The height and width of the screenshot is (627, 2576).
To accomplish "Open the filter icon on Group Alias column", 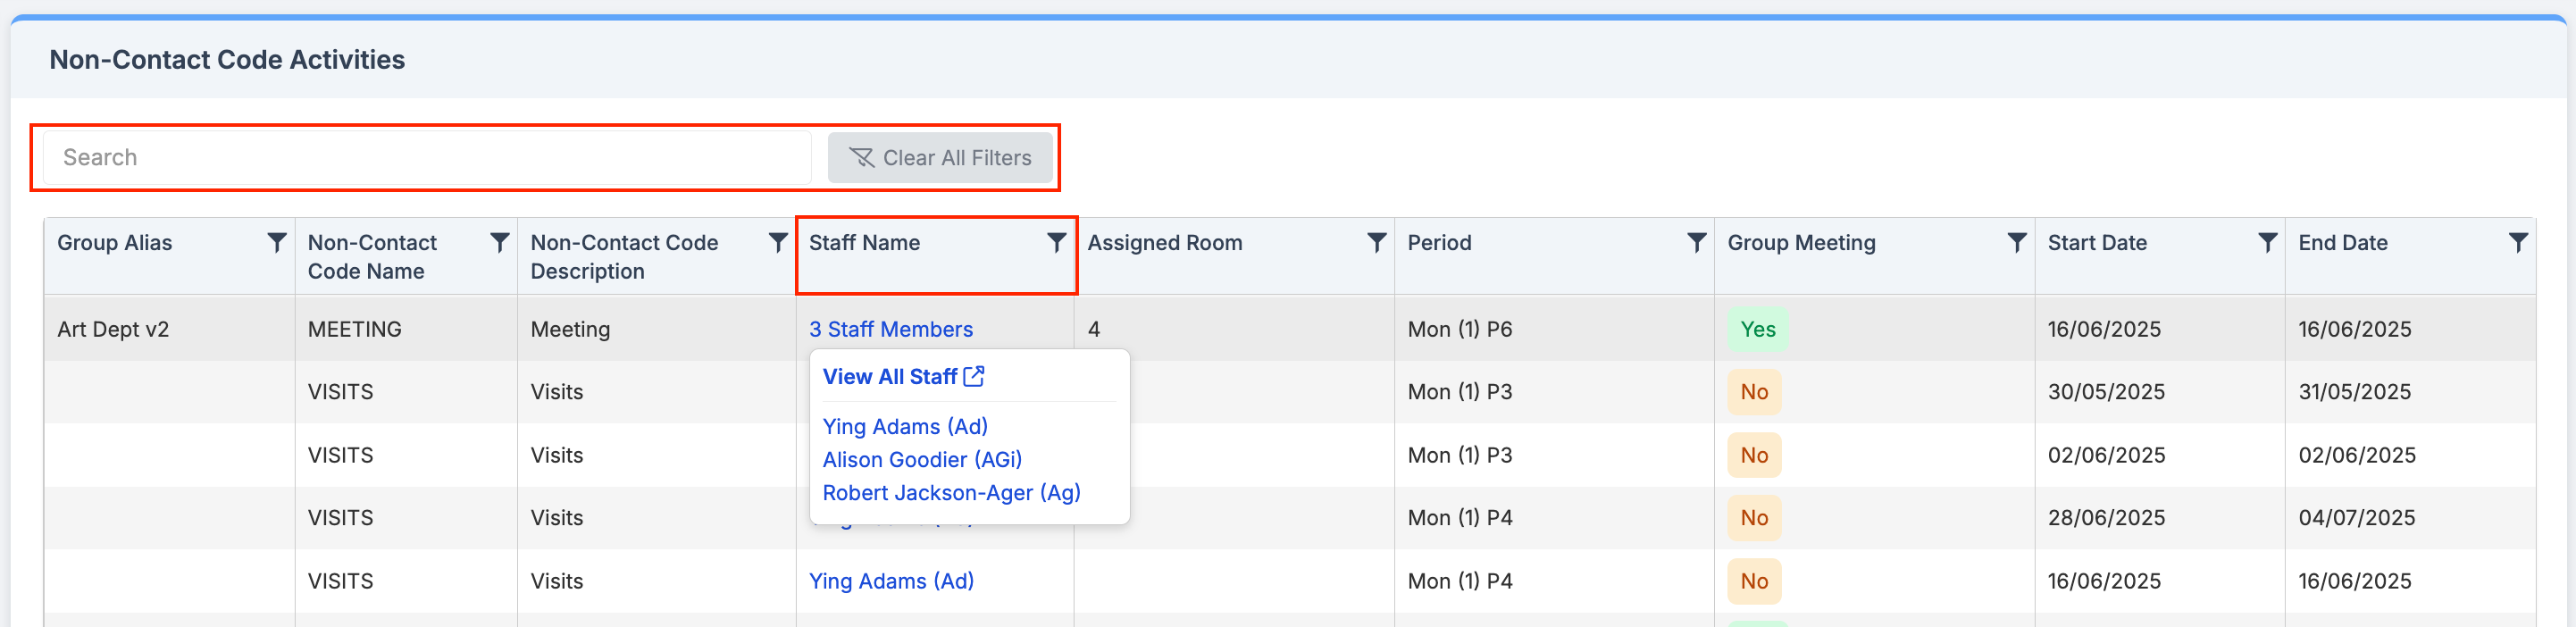I will [277, 241].
